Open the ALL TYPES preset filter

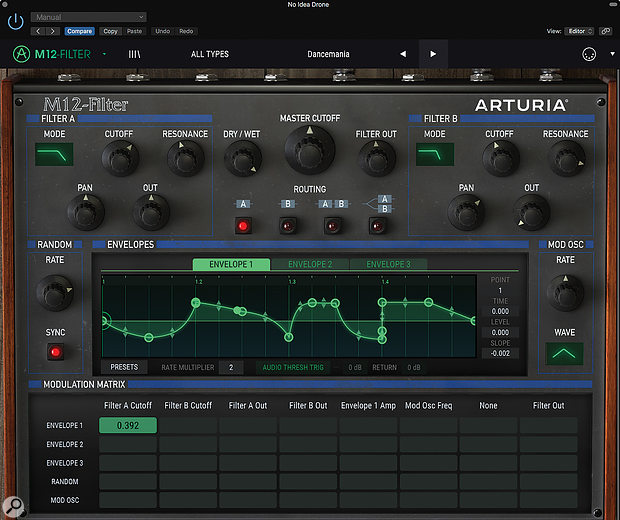coord(210,54)
